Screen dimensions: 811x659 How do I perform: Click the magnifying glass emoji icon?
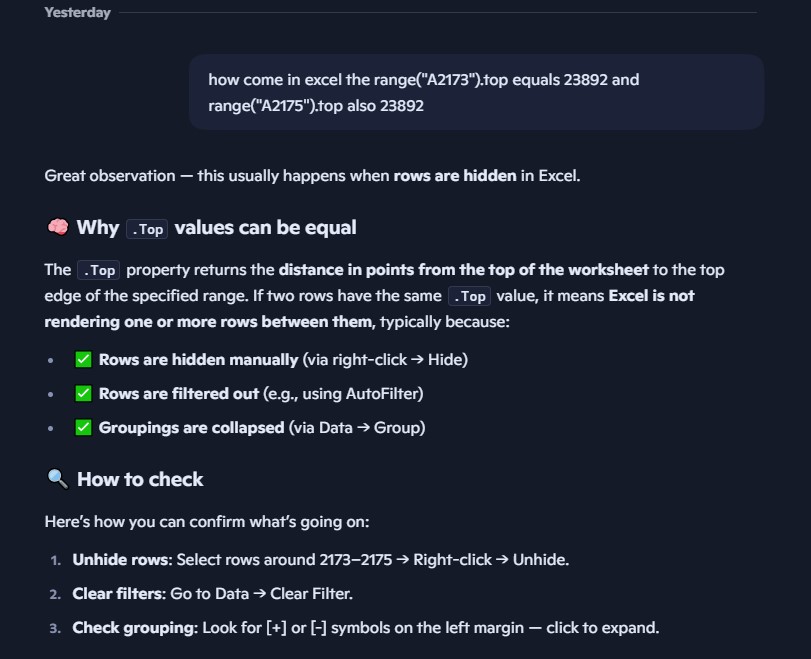(x=57, y=480)
